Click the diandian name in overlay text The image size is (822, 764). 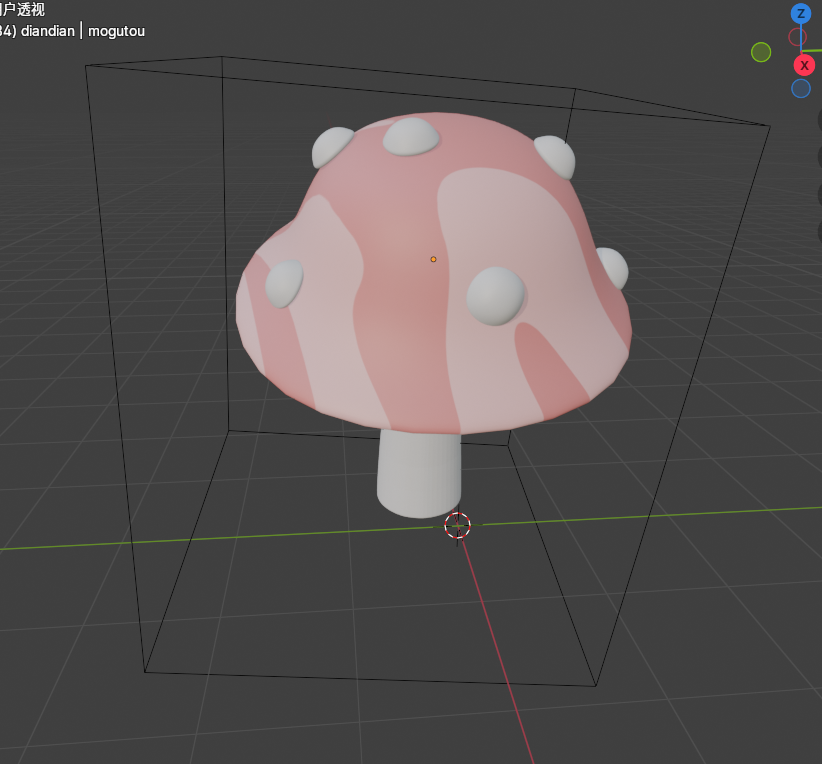48,31
